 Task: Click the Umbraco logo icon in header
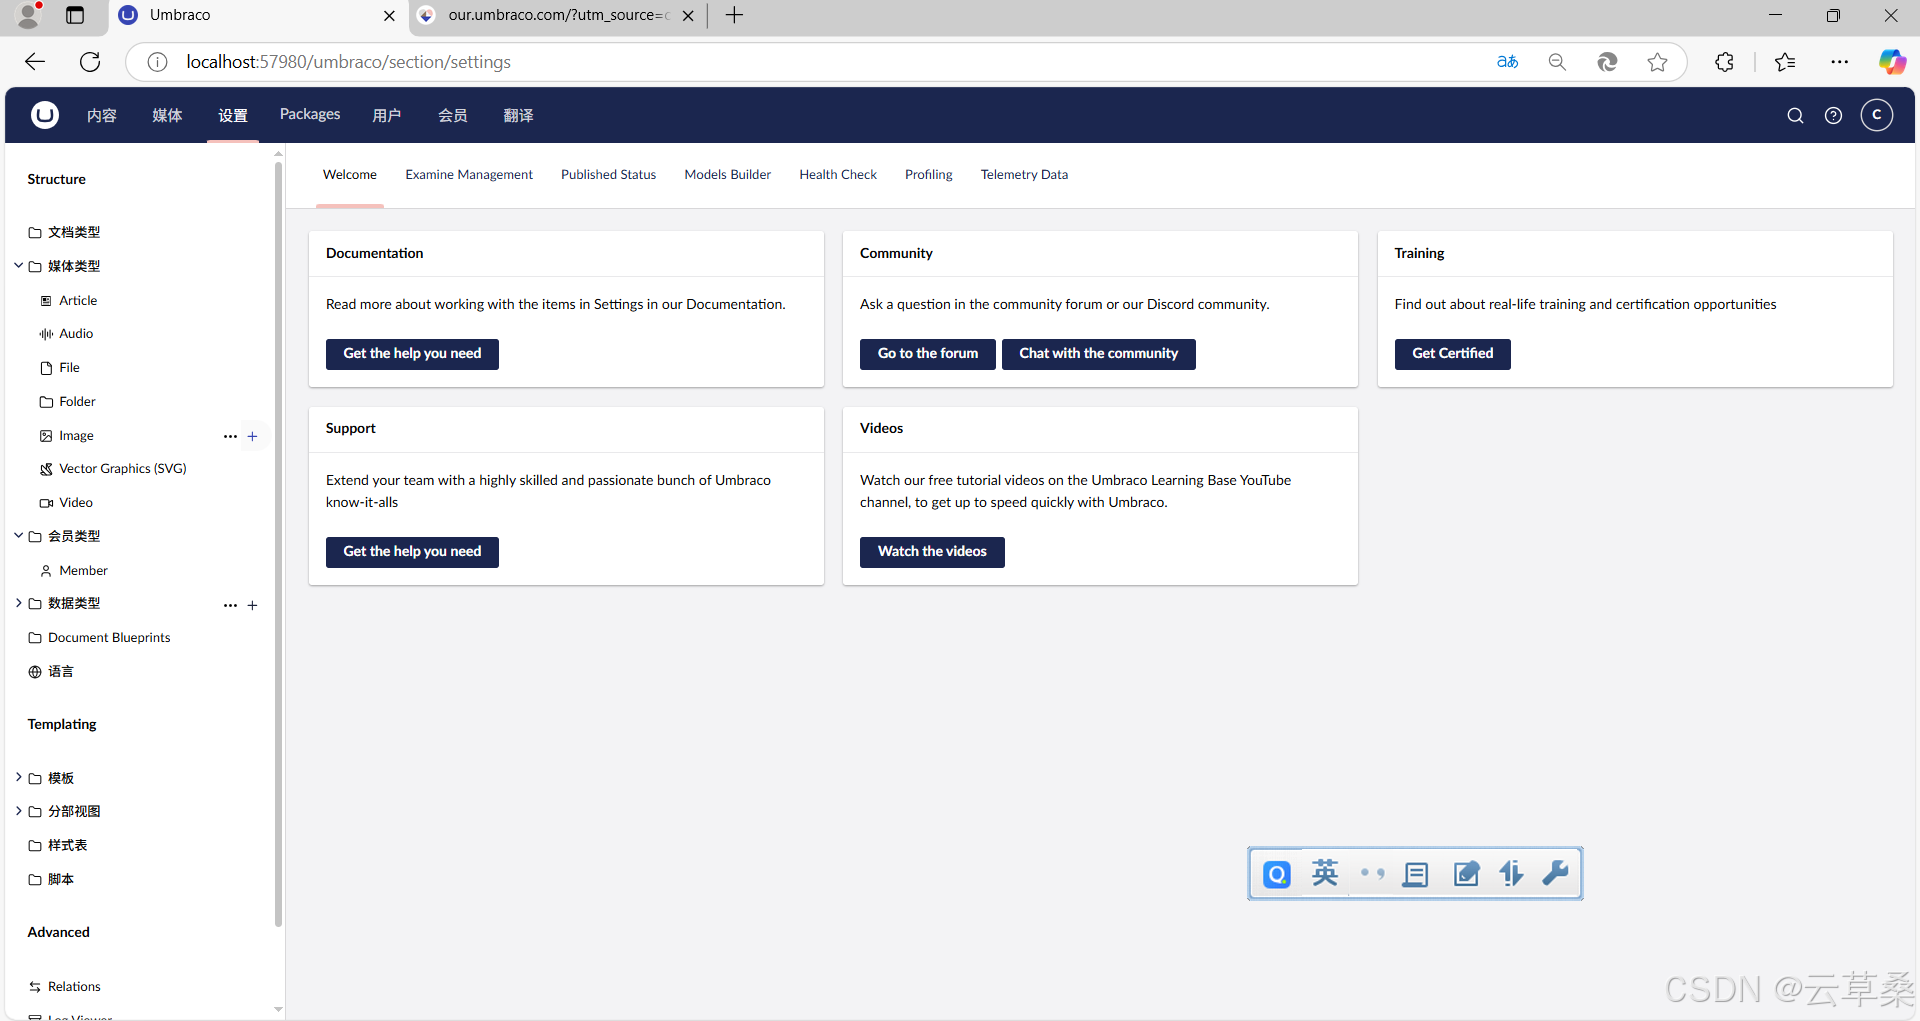click(x=44, y=115)
